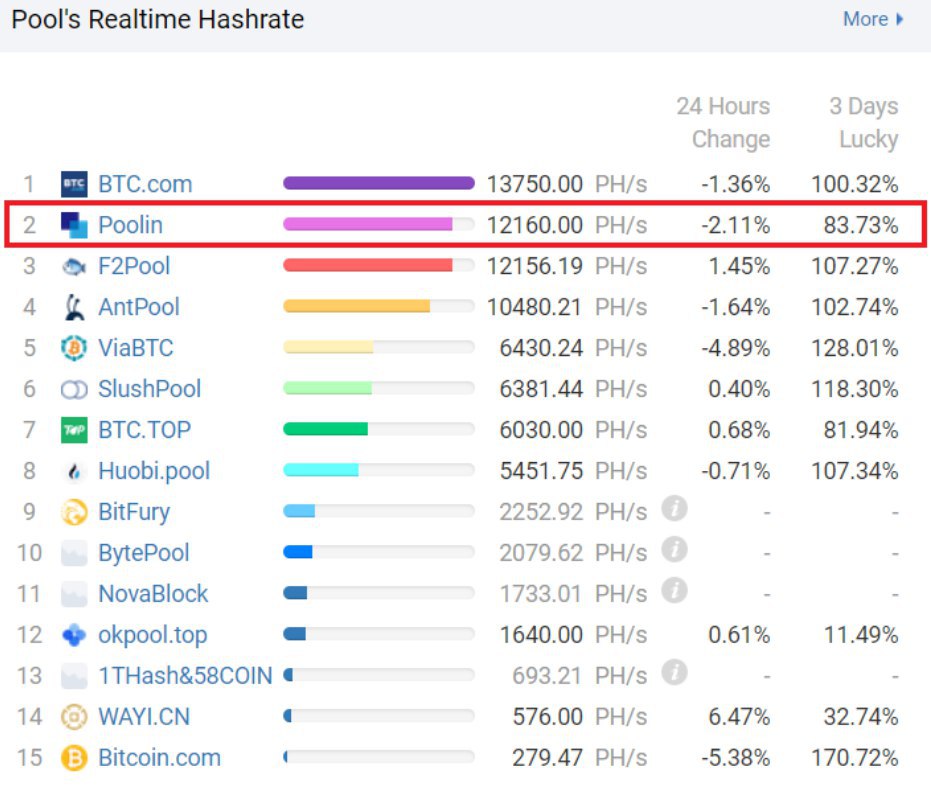Click the 12160.00 PH/s hashrate value

point(567,225)
